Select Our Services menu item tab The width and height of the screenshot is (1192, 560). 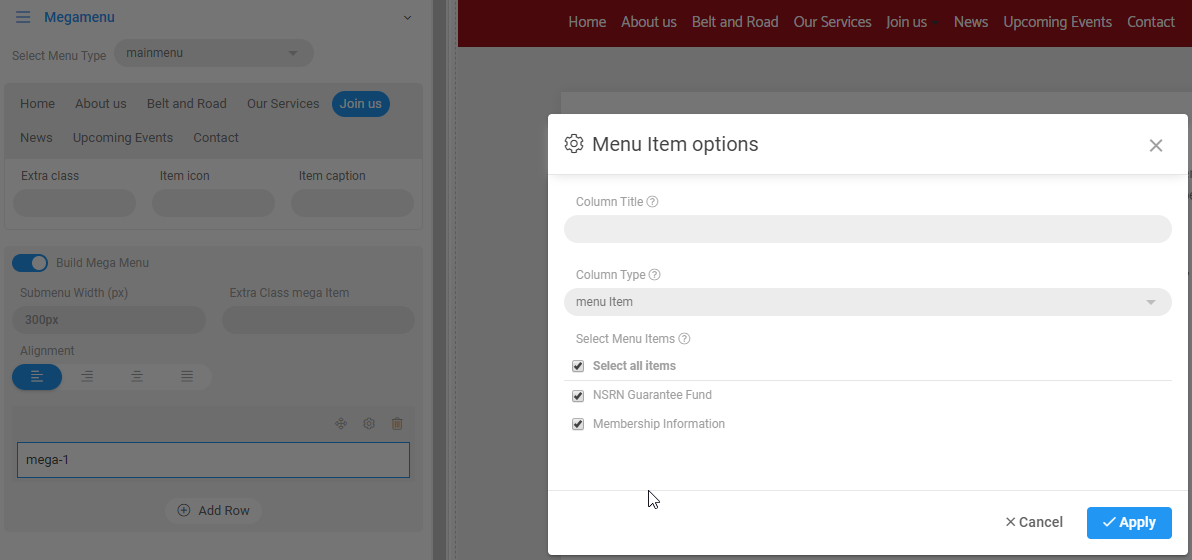tap(283, 104)
